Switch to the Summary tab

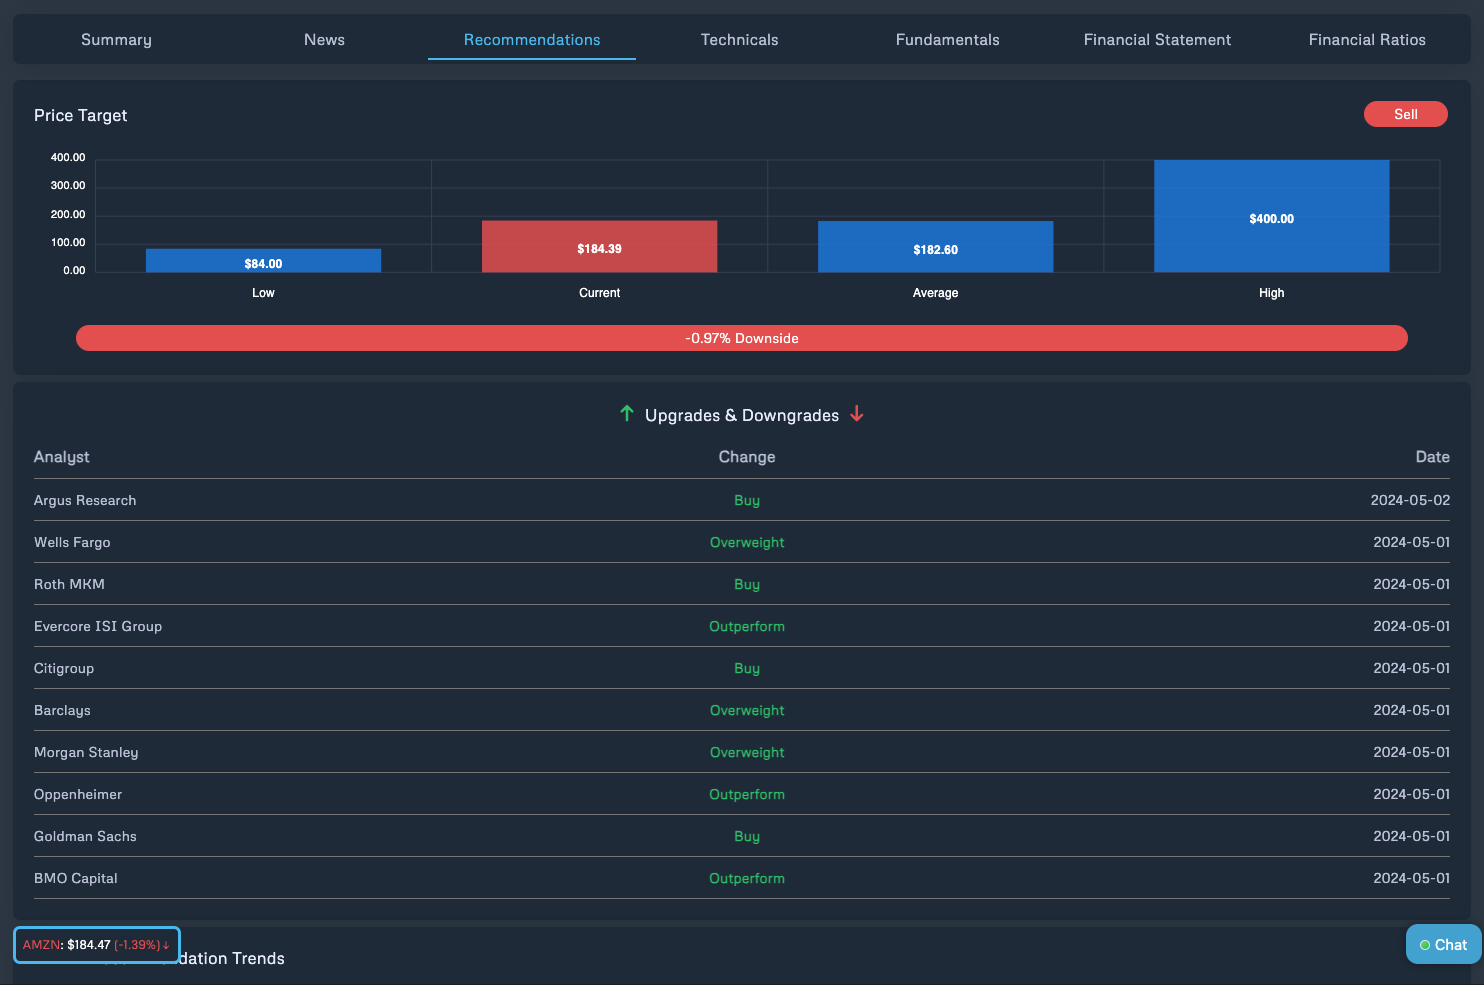click(x=116, y=39)
